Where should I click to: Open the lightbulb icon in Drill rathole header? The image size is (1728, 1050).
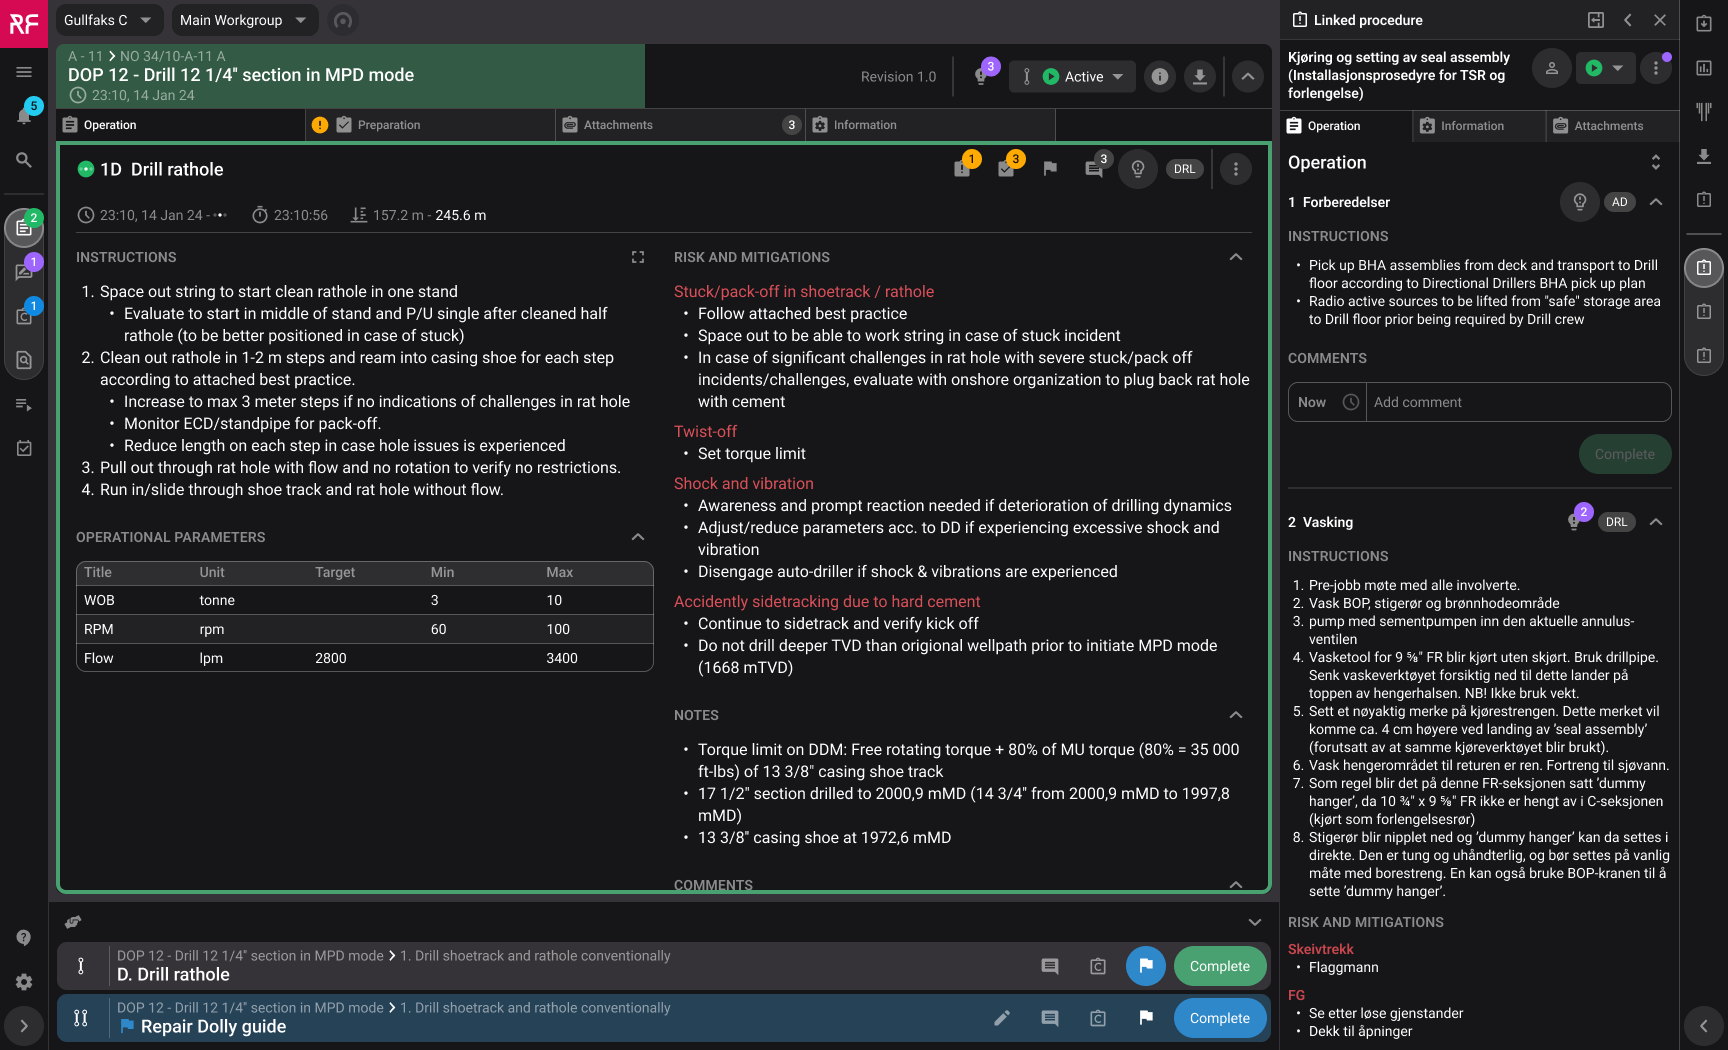pos(1137,169)
